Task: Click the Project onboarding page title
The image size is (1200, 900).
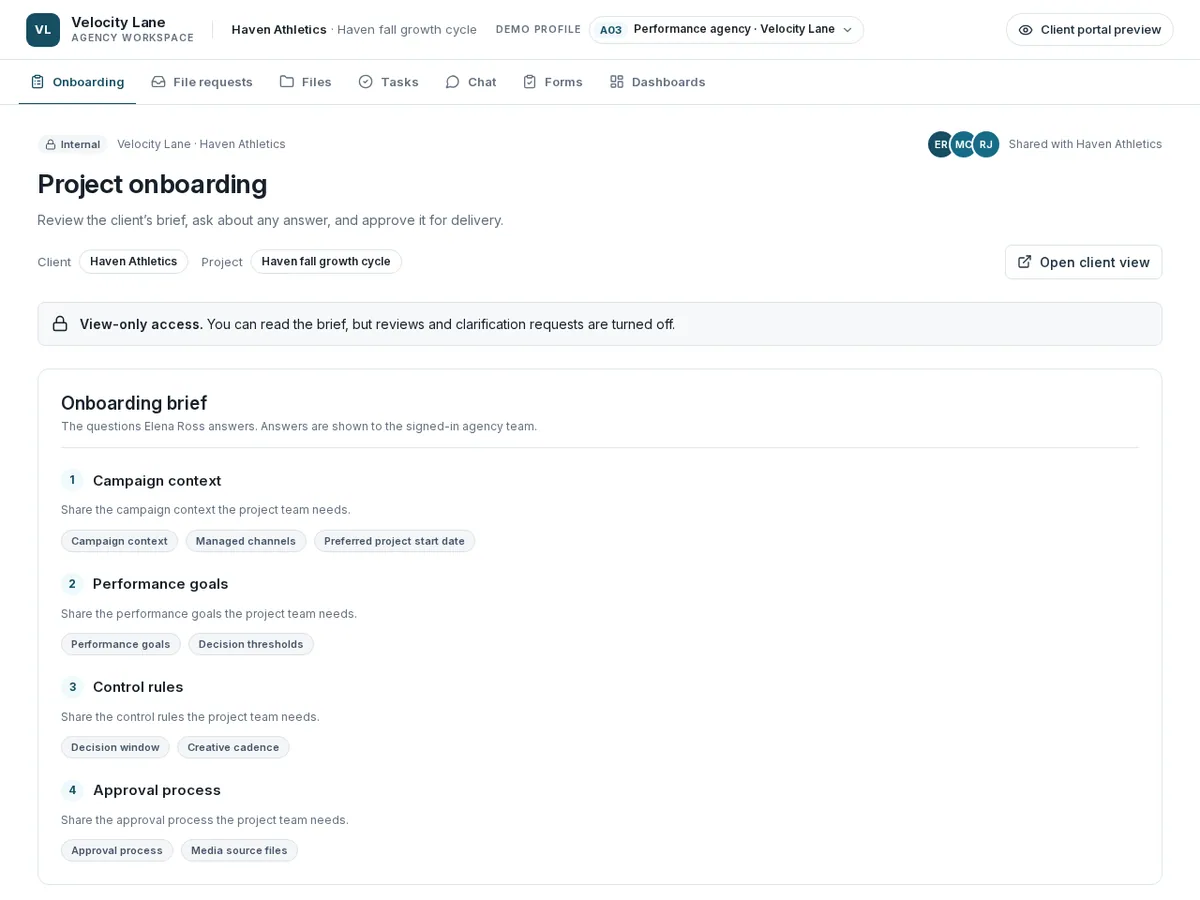Action: point(152,184)
